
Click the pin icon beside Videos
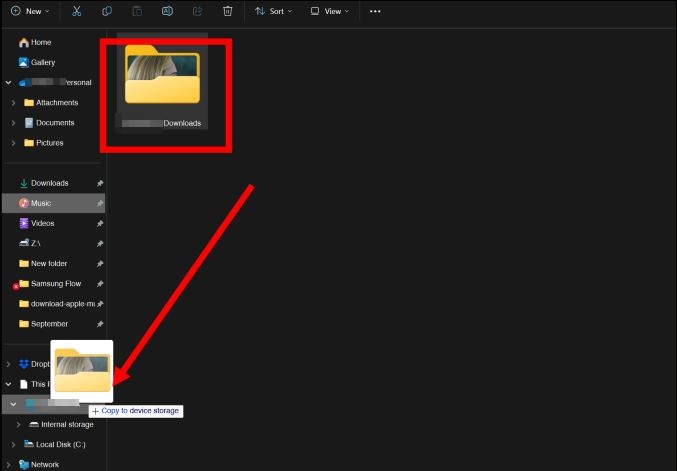tap(100, 224)
